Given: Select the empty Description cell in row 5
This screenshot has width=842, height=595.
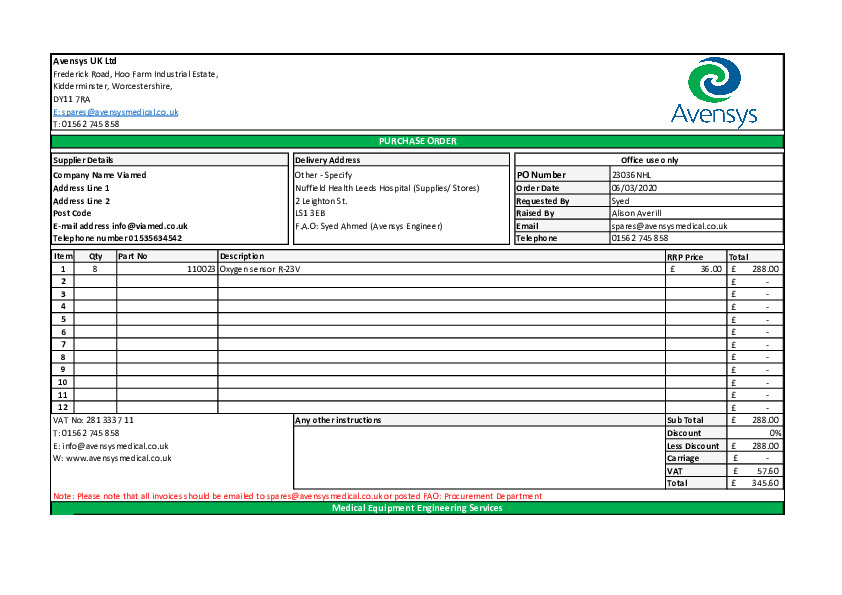Looking at the screenshot, I should coord(440,319).
